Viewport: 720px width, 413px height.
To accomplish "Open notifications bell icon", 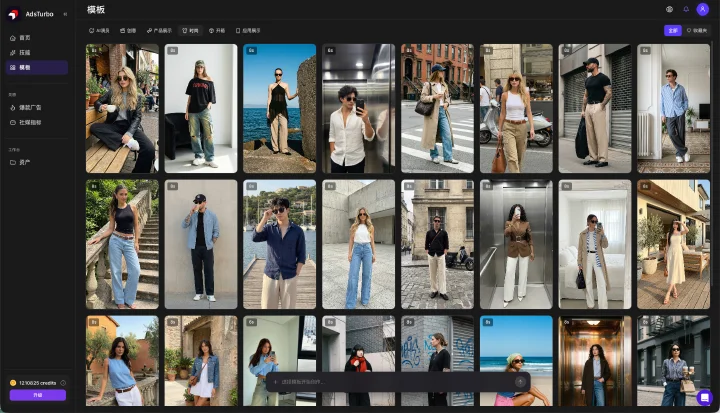I will coord(686,9).
